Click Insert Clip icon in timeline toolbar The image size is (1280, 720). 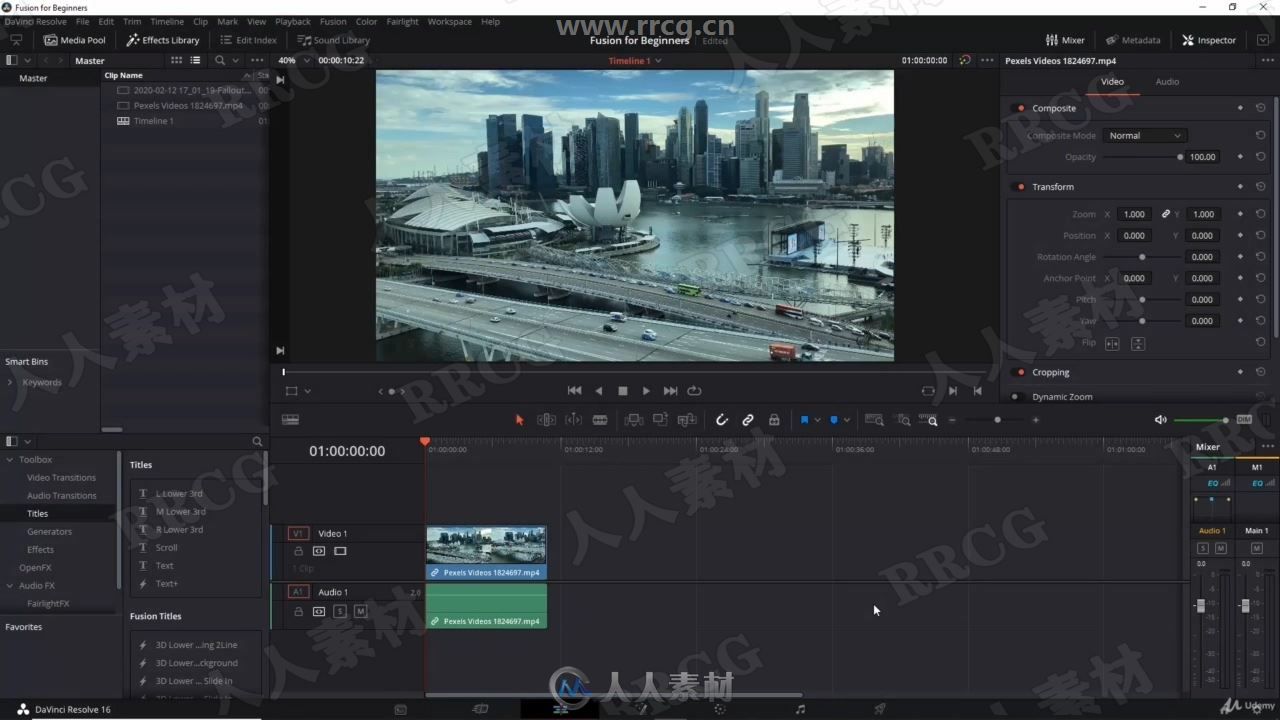(634, 420)
